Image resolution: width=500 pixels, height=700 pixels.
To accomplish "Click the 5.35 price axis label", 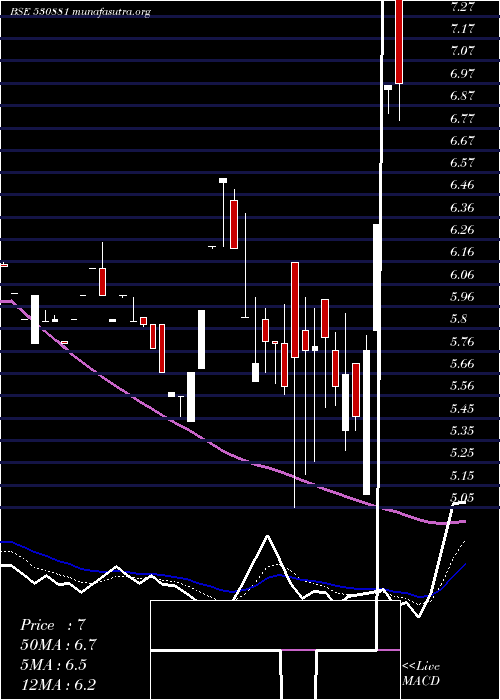I will click(x=462, y=431).
